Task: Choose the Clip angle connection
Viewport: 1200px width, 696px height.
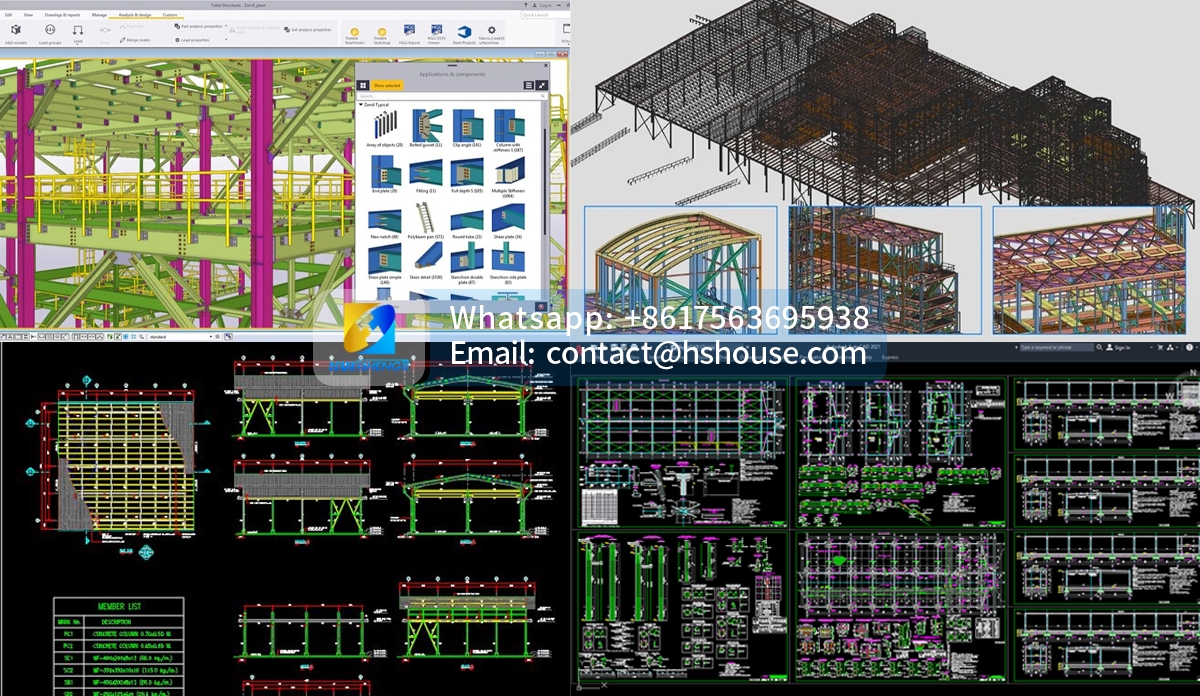Action: pyautogui.click(x=466, y=127)
